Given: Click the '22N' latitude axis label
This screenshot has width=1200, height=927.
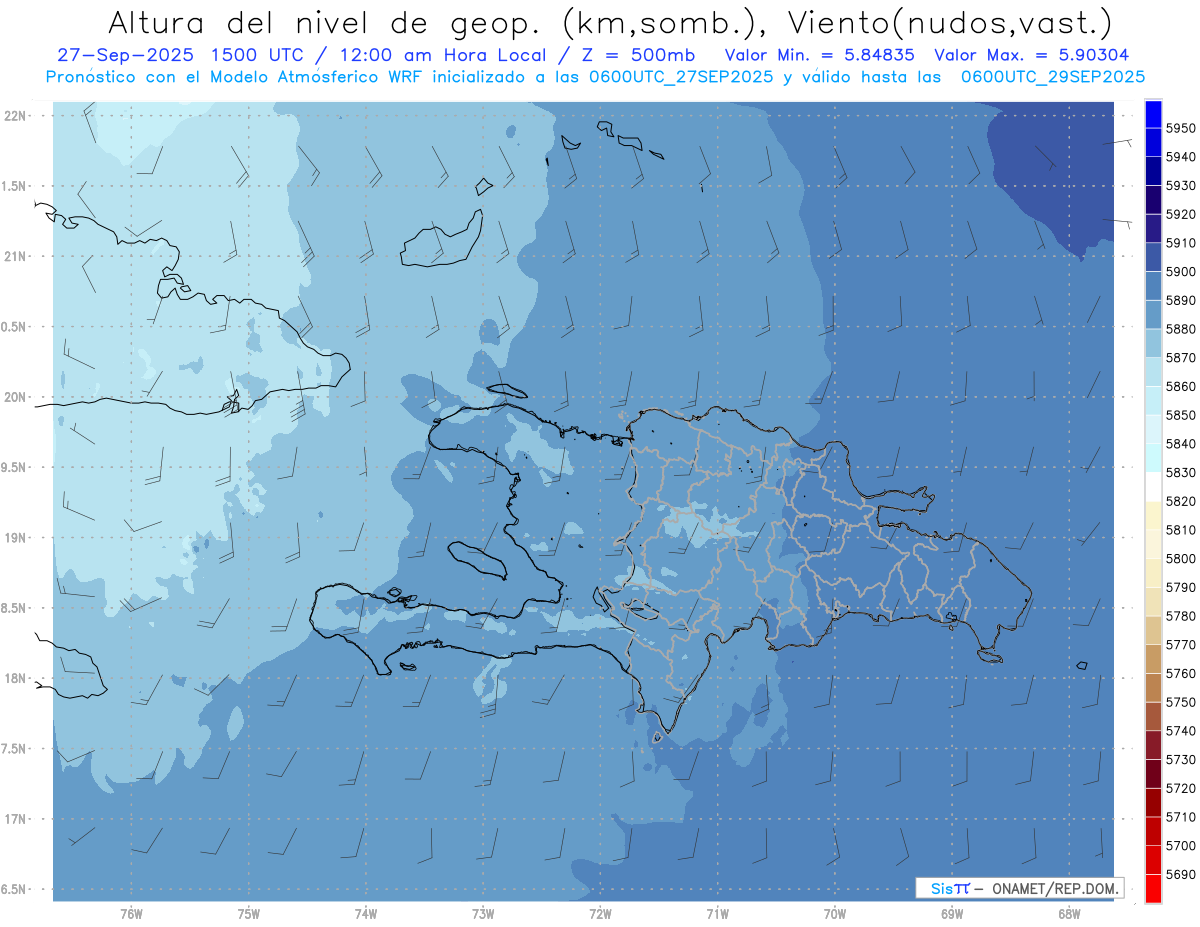Looking at the screenshot, I should pyautogui.click(x=16, y=116).
